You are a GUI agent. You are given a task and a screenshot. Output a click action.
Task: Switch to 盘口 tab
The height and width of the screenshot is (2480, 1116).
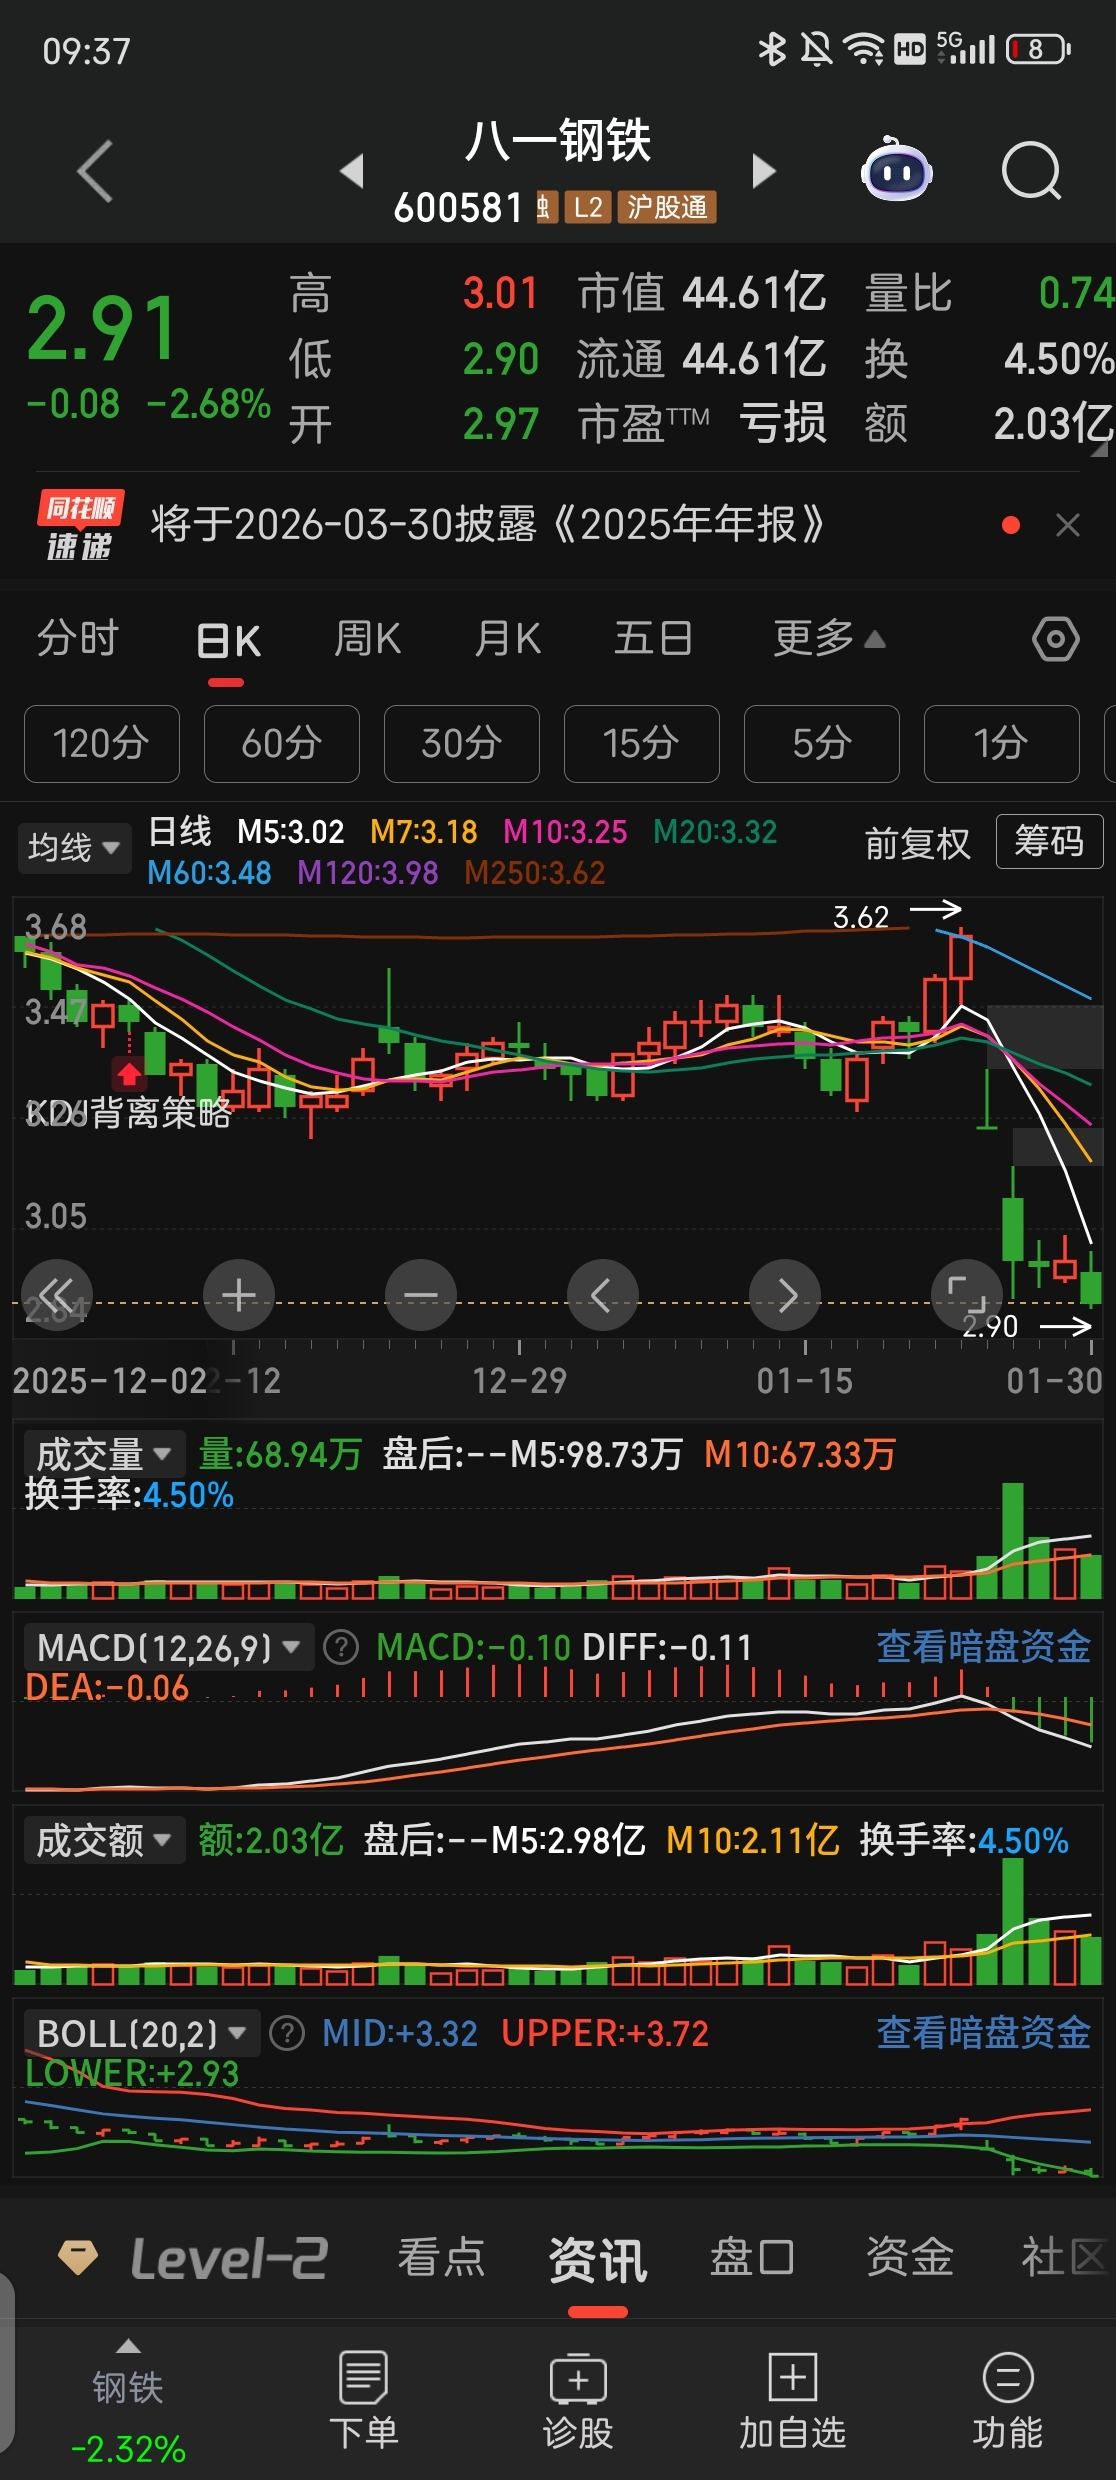point(752,2258)
